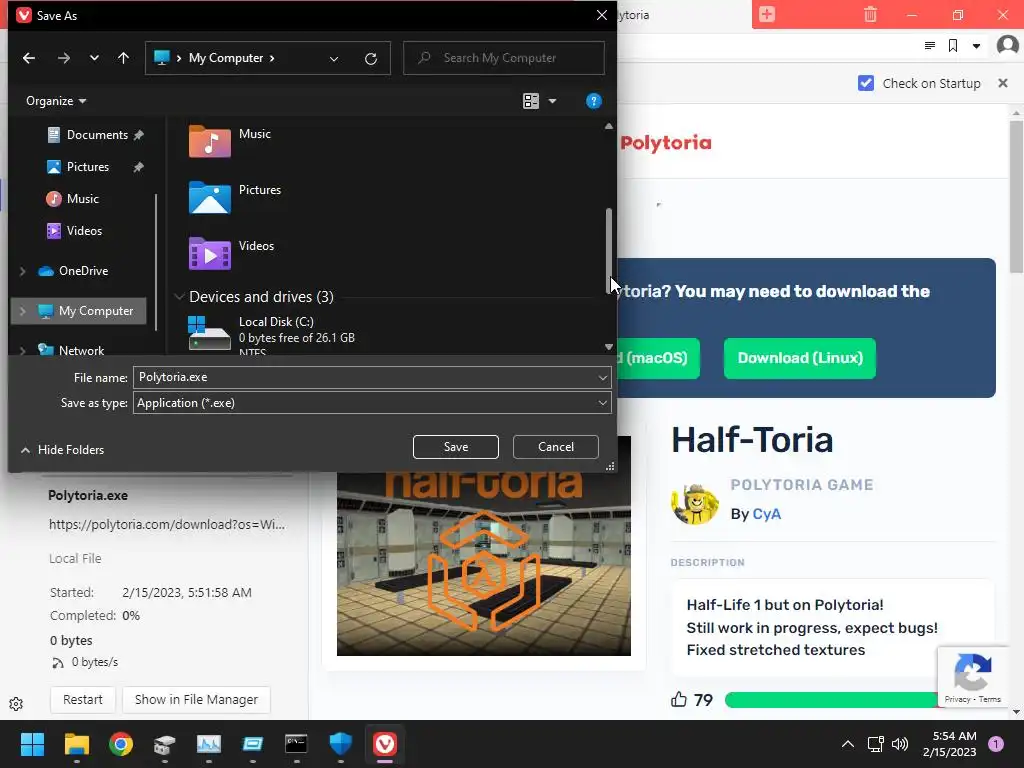Viewport: 1024px width, 768px height.
Task: Launch Chrome from taskbar
Action: pos(121,744)
